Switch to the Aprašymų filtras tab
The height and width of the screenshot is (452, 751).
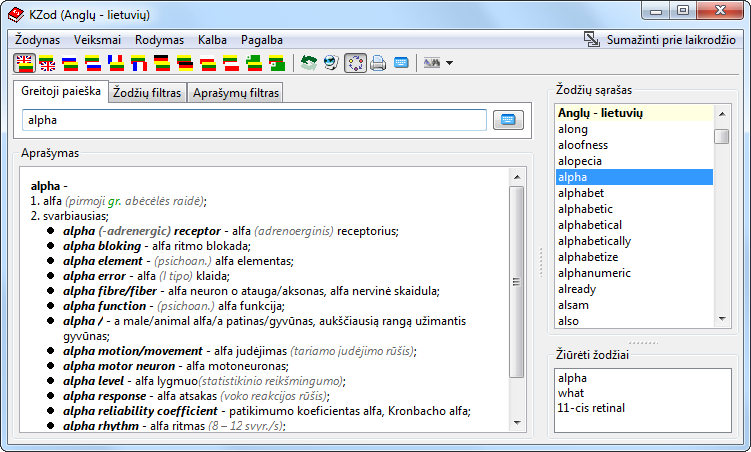point(236,92)
